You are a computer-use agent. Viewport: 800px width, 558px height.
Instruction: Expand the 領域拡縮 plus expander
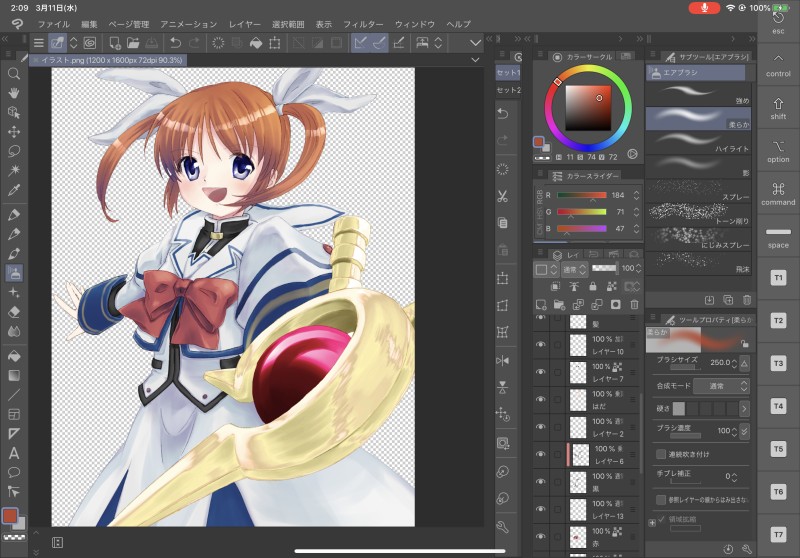pos(652,522)
